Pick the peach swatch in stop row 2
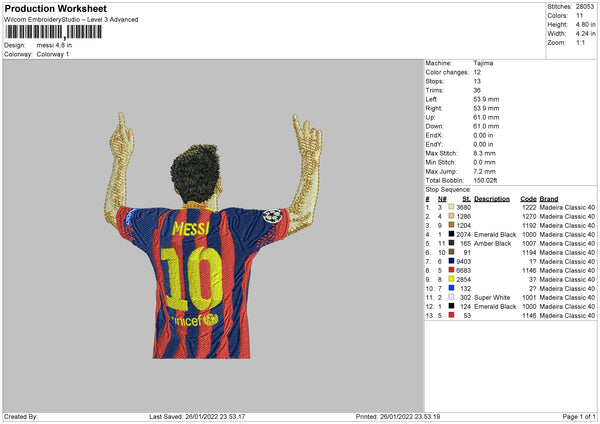The width and height of the screenshot is (600, 424). (x=452, y=216)
